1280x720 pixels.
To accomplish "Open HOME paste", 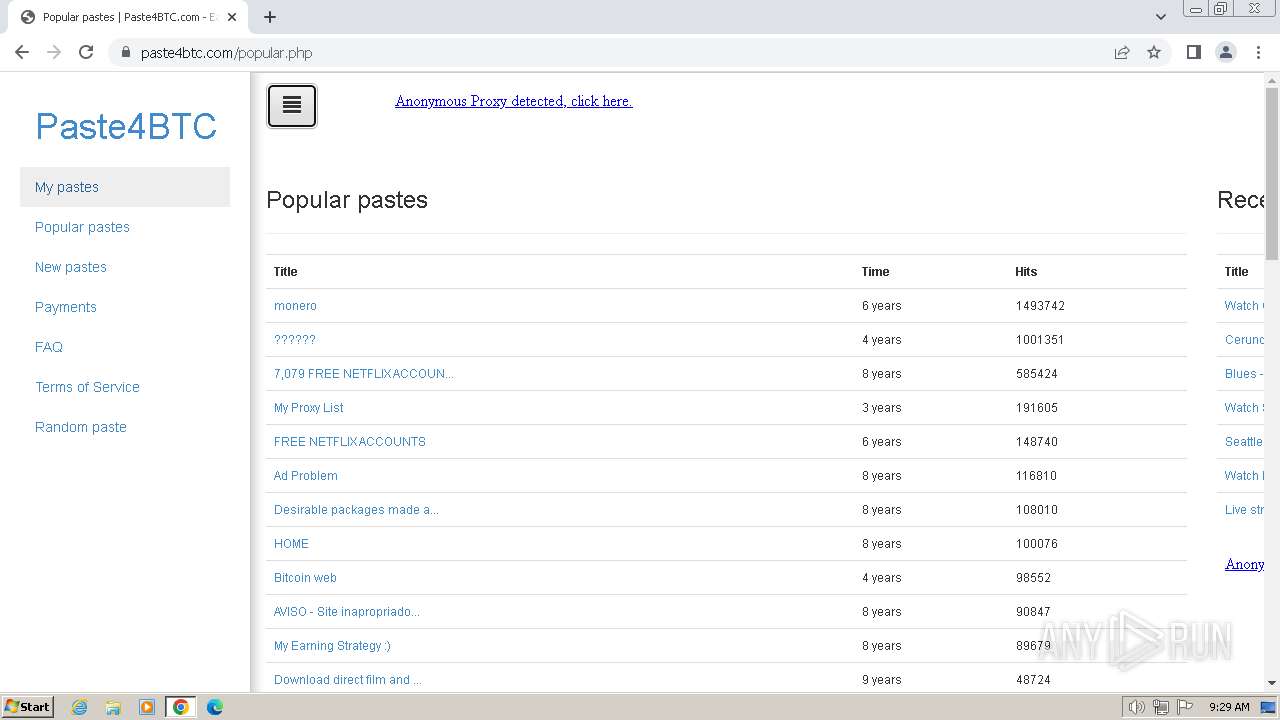I will click(291, 544).
